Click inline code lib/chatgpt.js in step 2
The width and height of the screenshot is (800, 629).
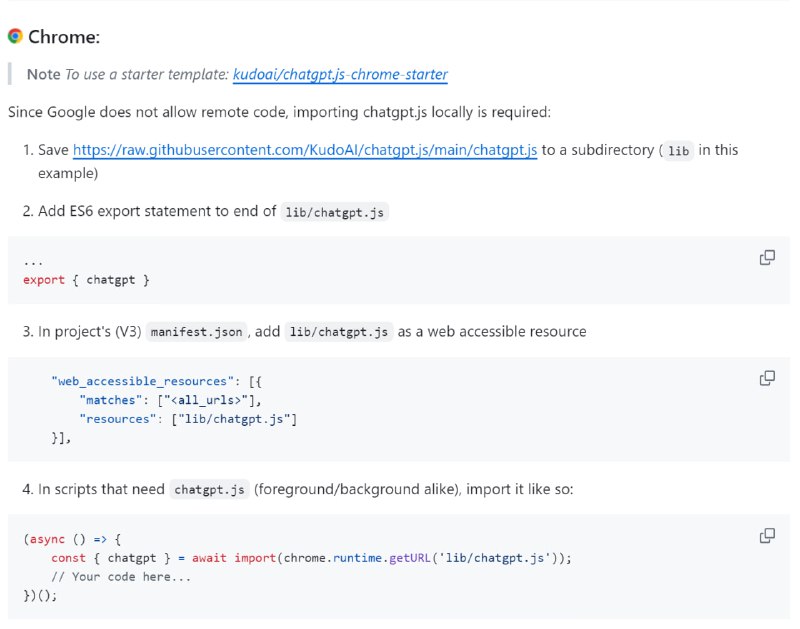pyautogui.click(x=335, y=212)
